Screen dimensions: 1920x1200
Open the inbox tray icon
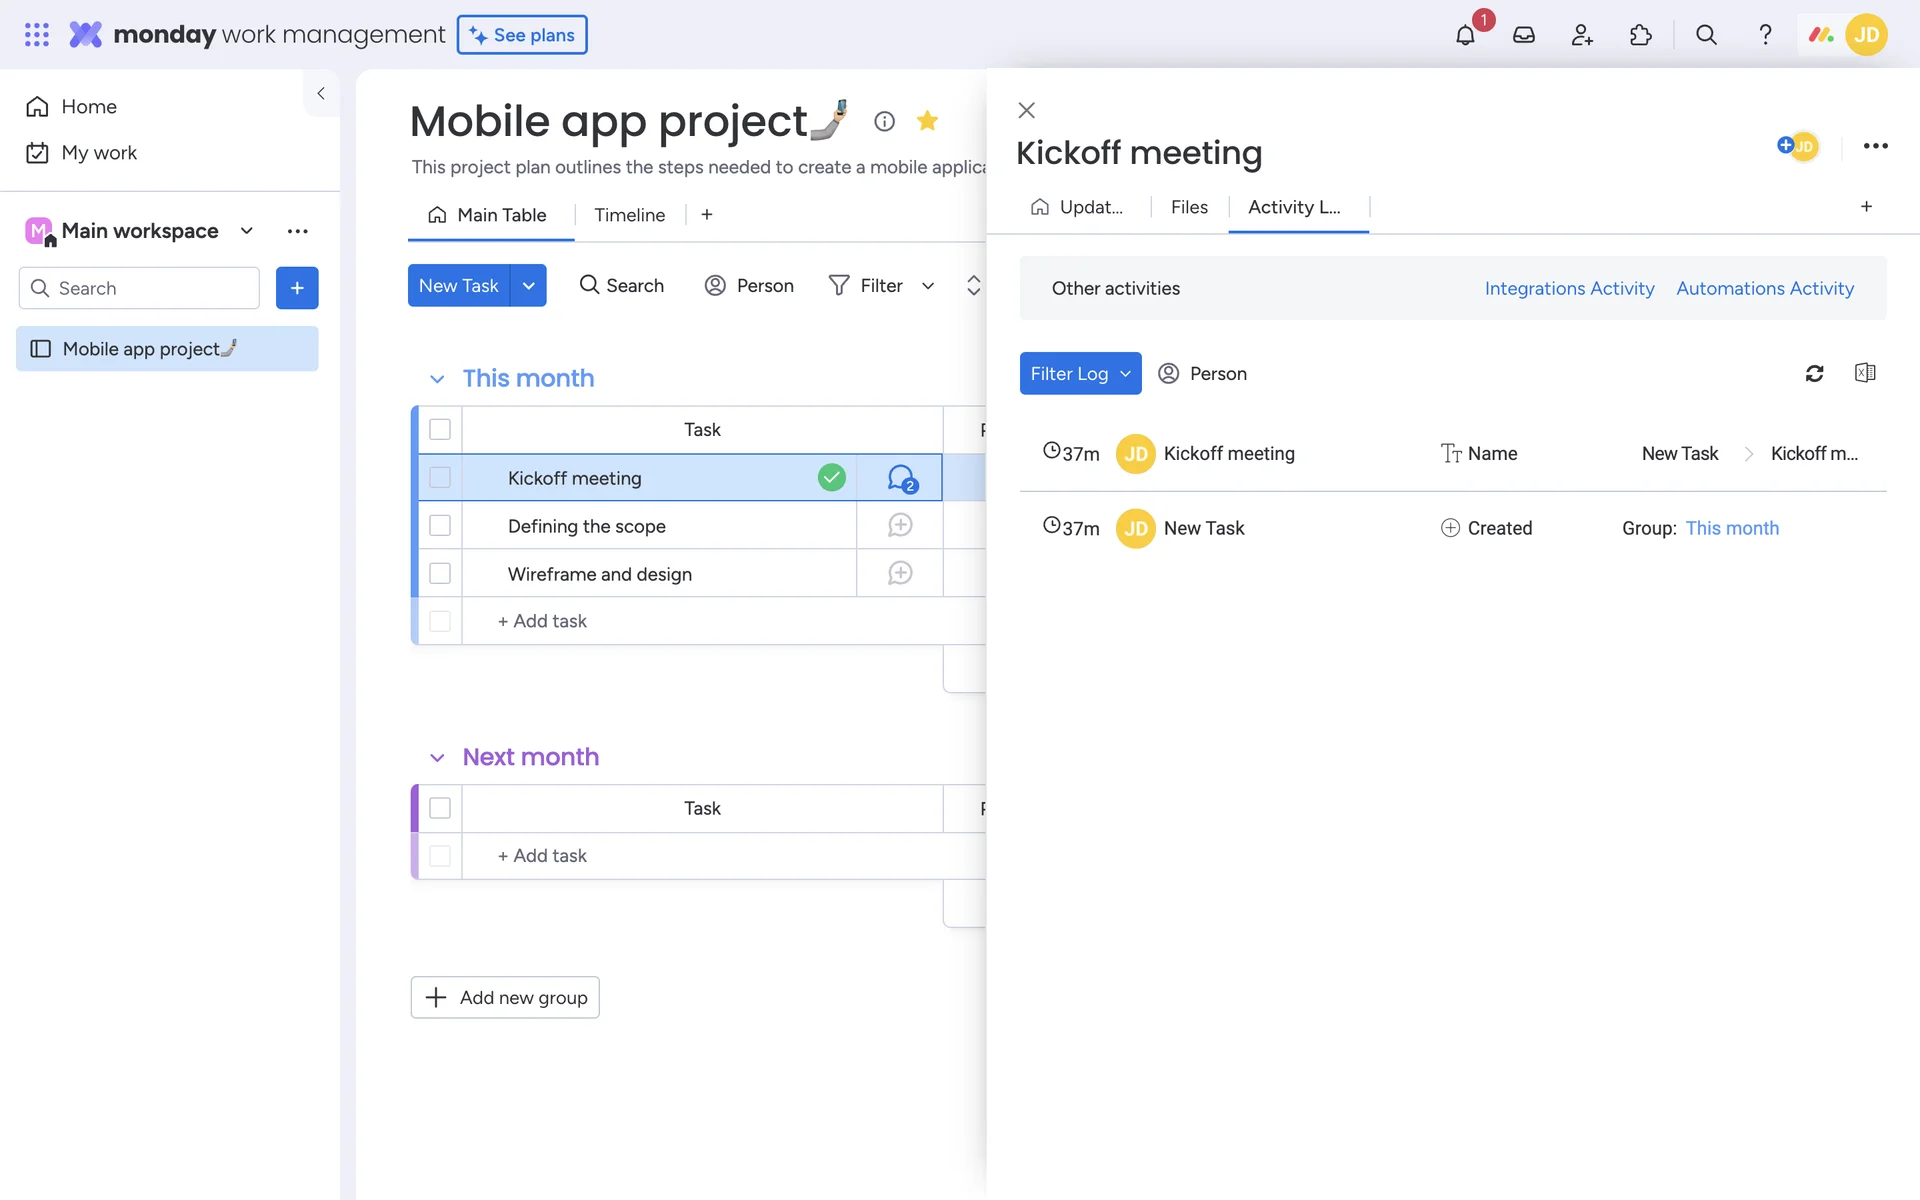point(1524,35)
